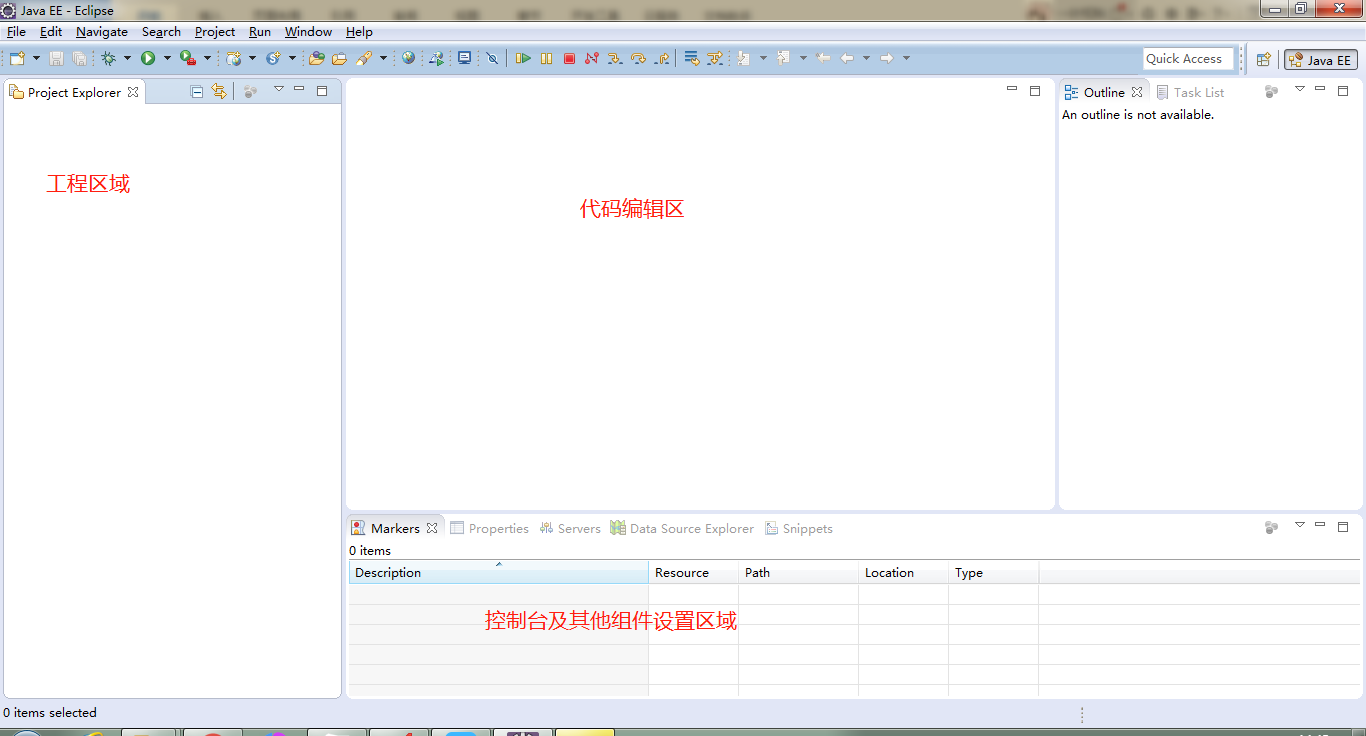
Task: Open the Navigate menu
Action: click(x=102, y=32)
